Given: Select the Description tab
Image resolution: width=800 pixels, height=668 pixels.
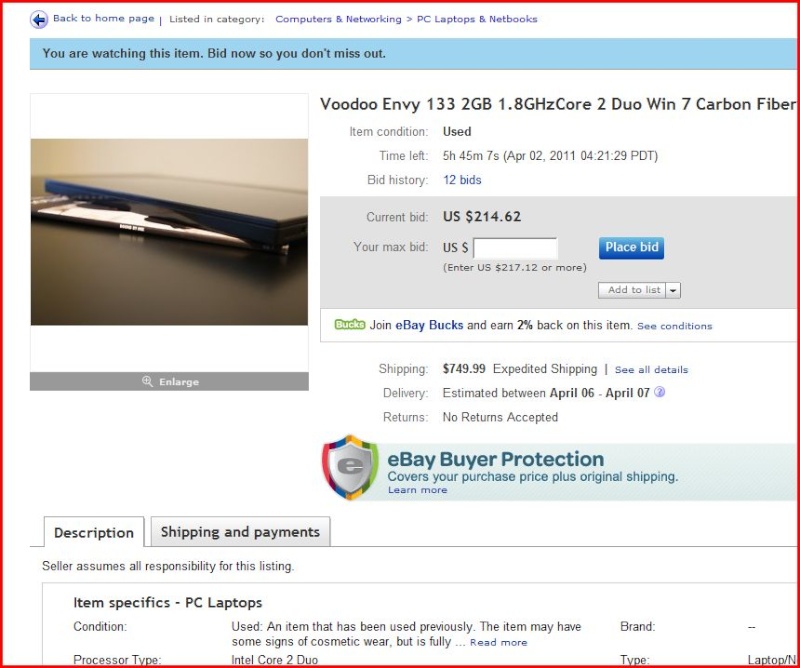Looking at the screenshot, I should [x=94, y=532].
